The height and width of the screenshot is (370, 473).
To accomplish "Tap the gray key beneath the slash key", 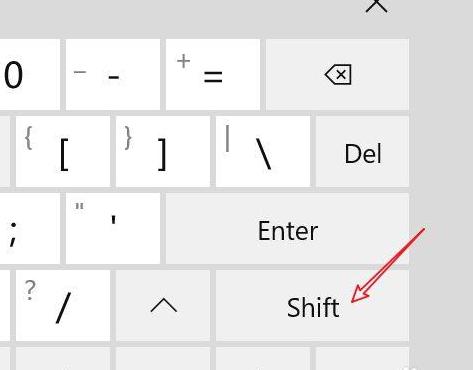I will point(63,359).
